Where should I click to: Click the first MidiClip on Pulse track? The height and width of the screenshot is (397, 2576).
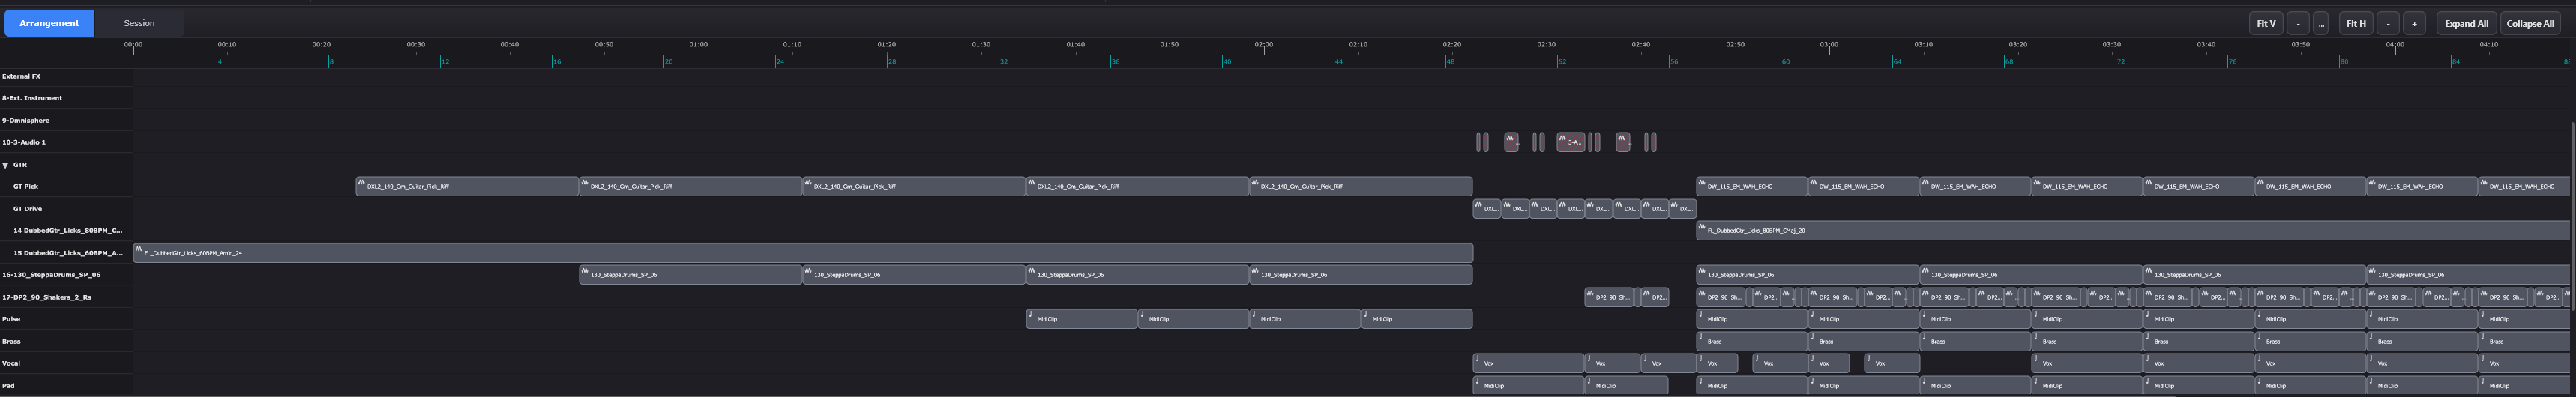click(1081, 319)
